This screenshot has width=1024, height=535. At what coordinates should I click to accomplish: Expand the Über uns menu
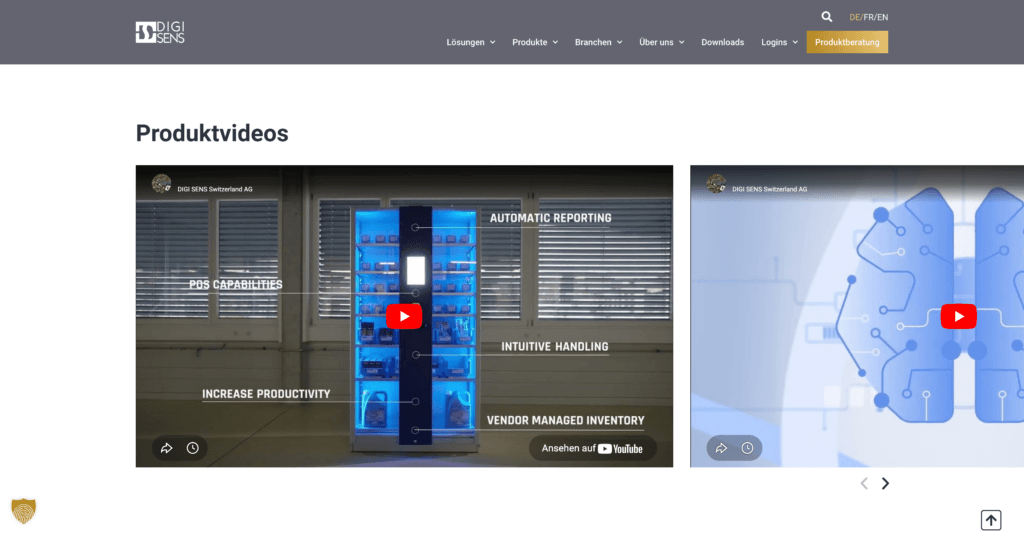(662, 42)
